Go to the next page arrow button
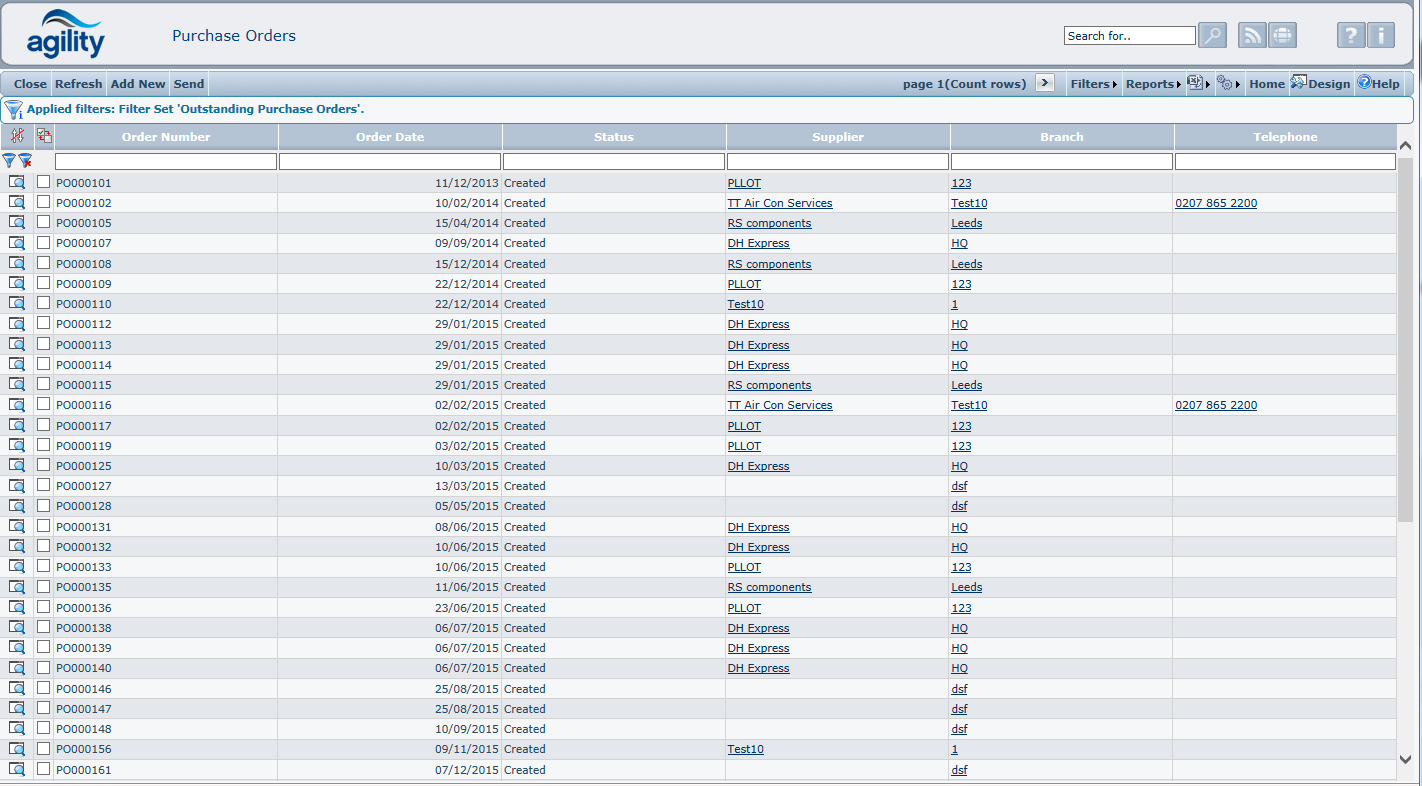Viewport: 1422px width, 786px height. pos(1044,83)
